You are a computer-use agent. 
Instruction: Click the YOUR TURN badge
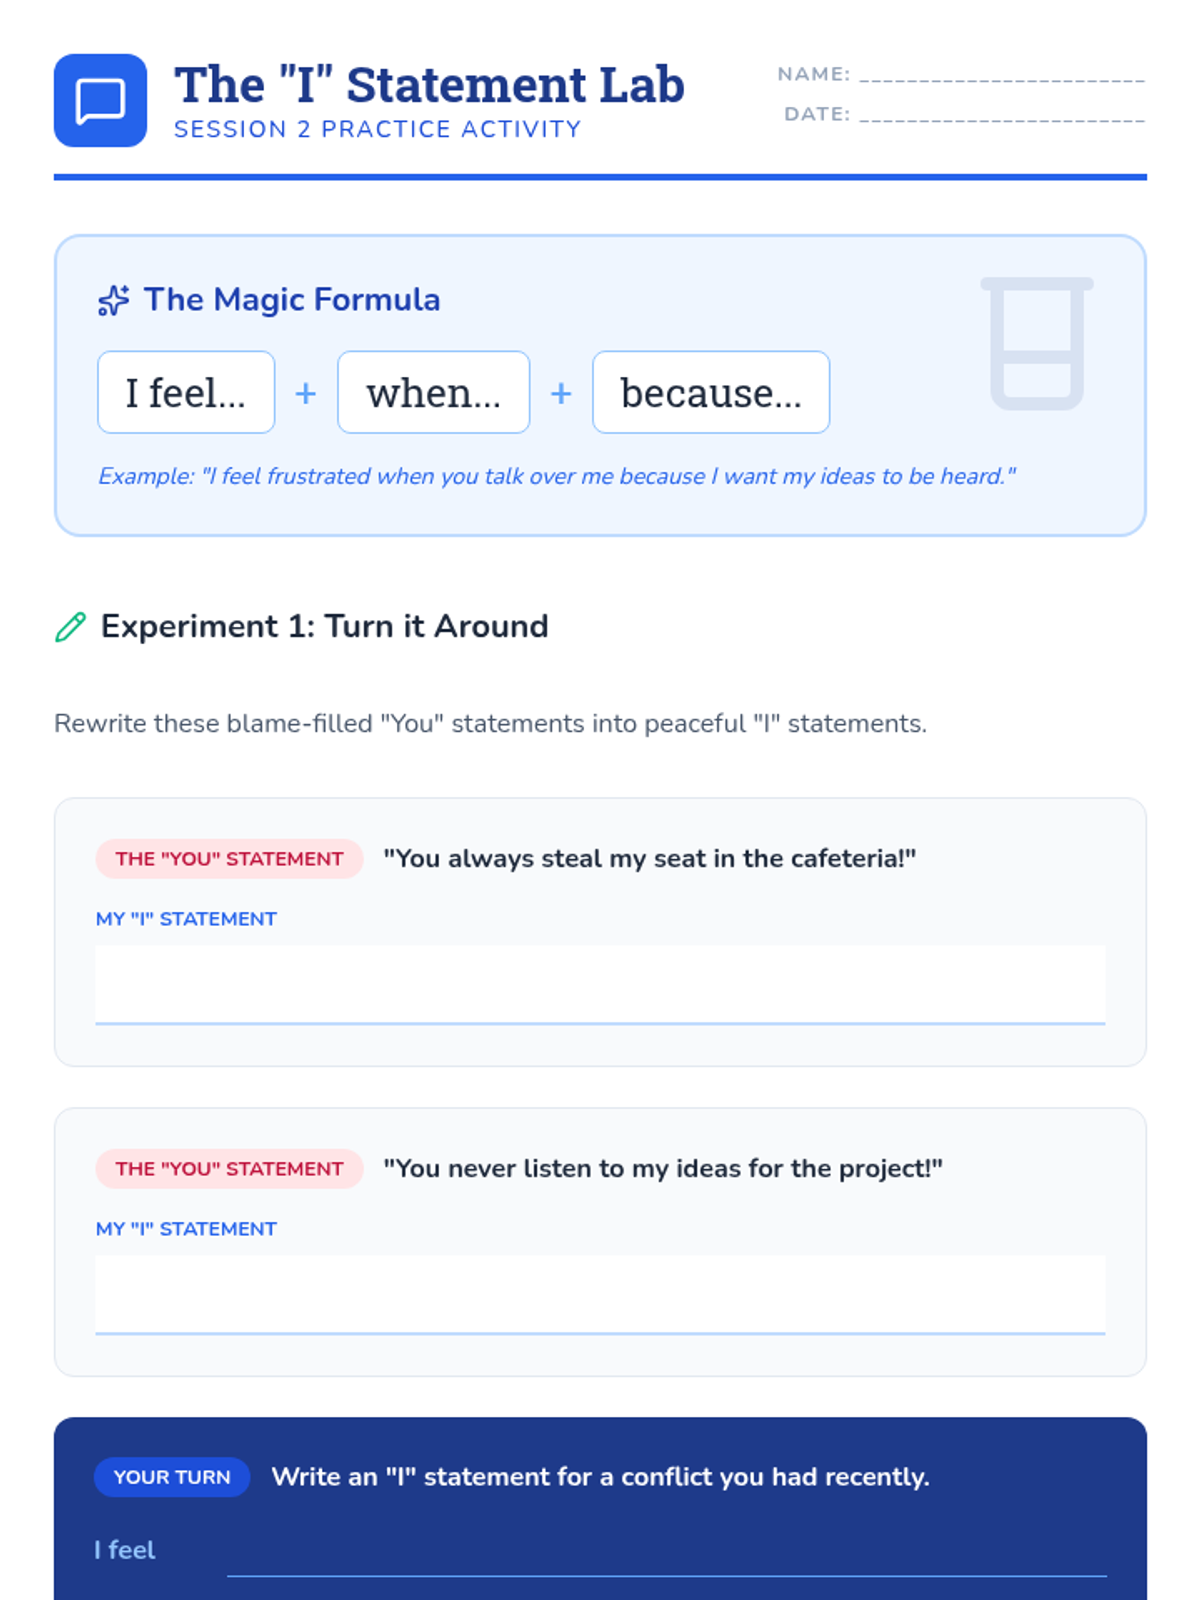click(172, 1477)
